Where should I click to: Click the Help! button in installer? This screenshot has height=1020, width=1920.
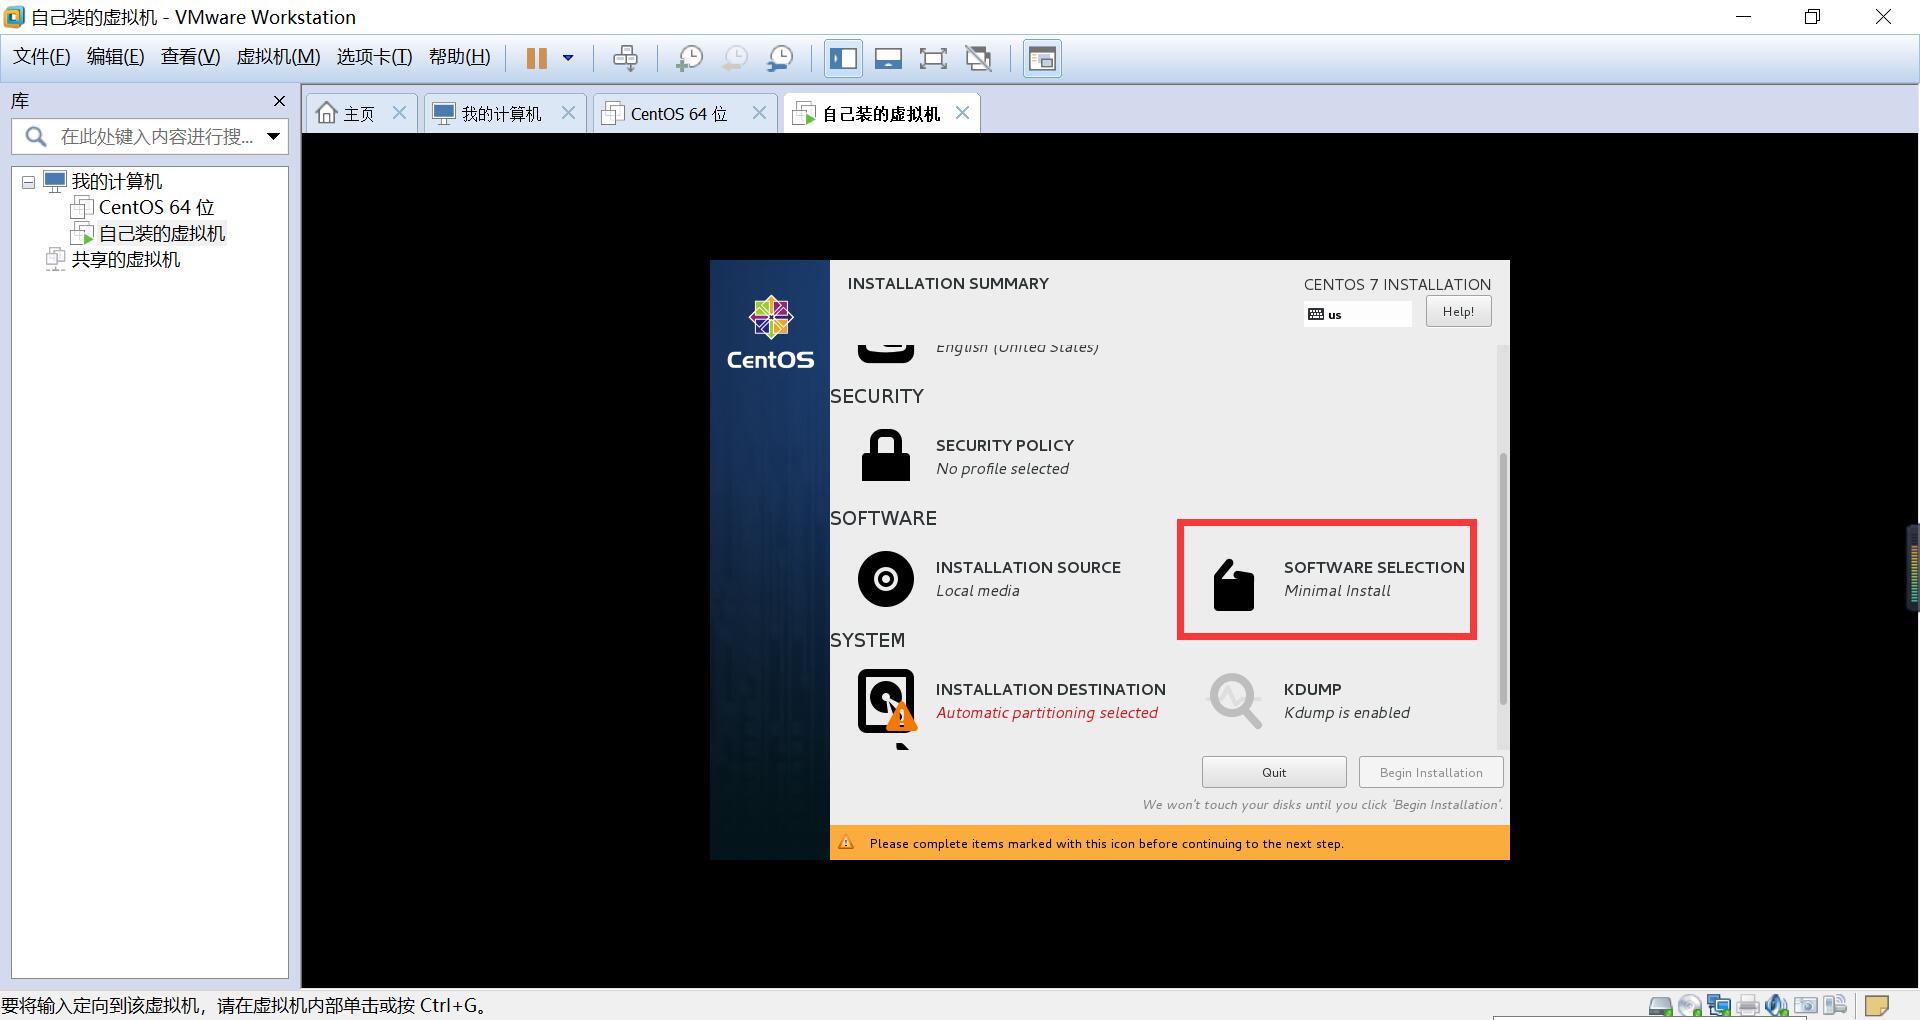[x=1458, y=311]
